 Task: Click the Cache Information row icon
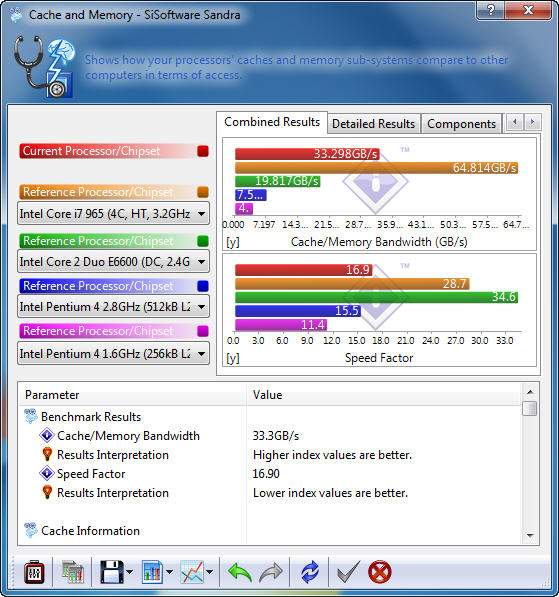point(31,530)
